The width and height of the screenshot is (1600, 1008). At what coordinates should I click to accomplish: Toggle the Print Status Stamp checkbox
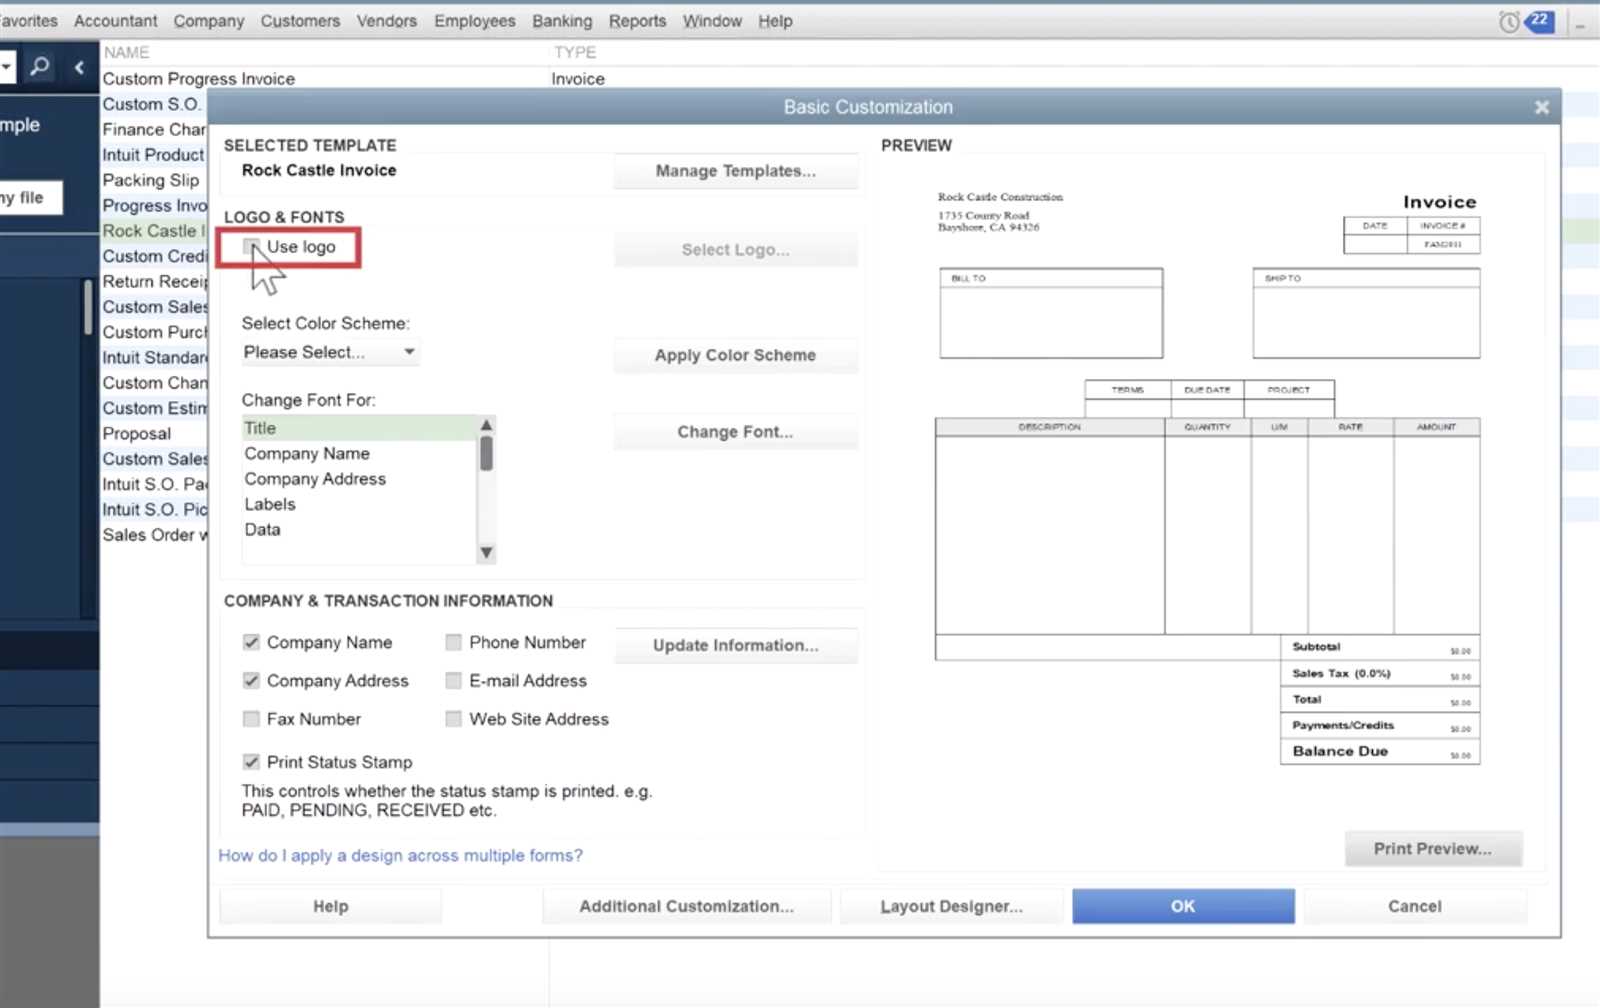(252, 762)
